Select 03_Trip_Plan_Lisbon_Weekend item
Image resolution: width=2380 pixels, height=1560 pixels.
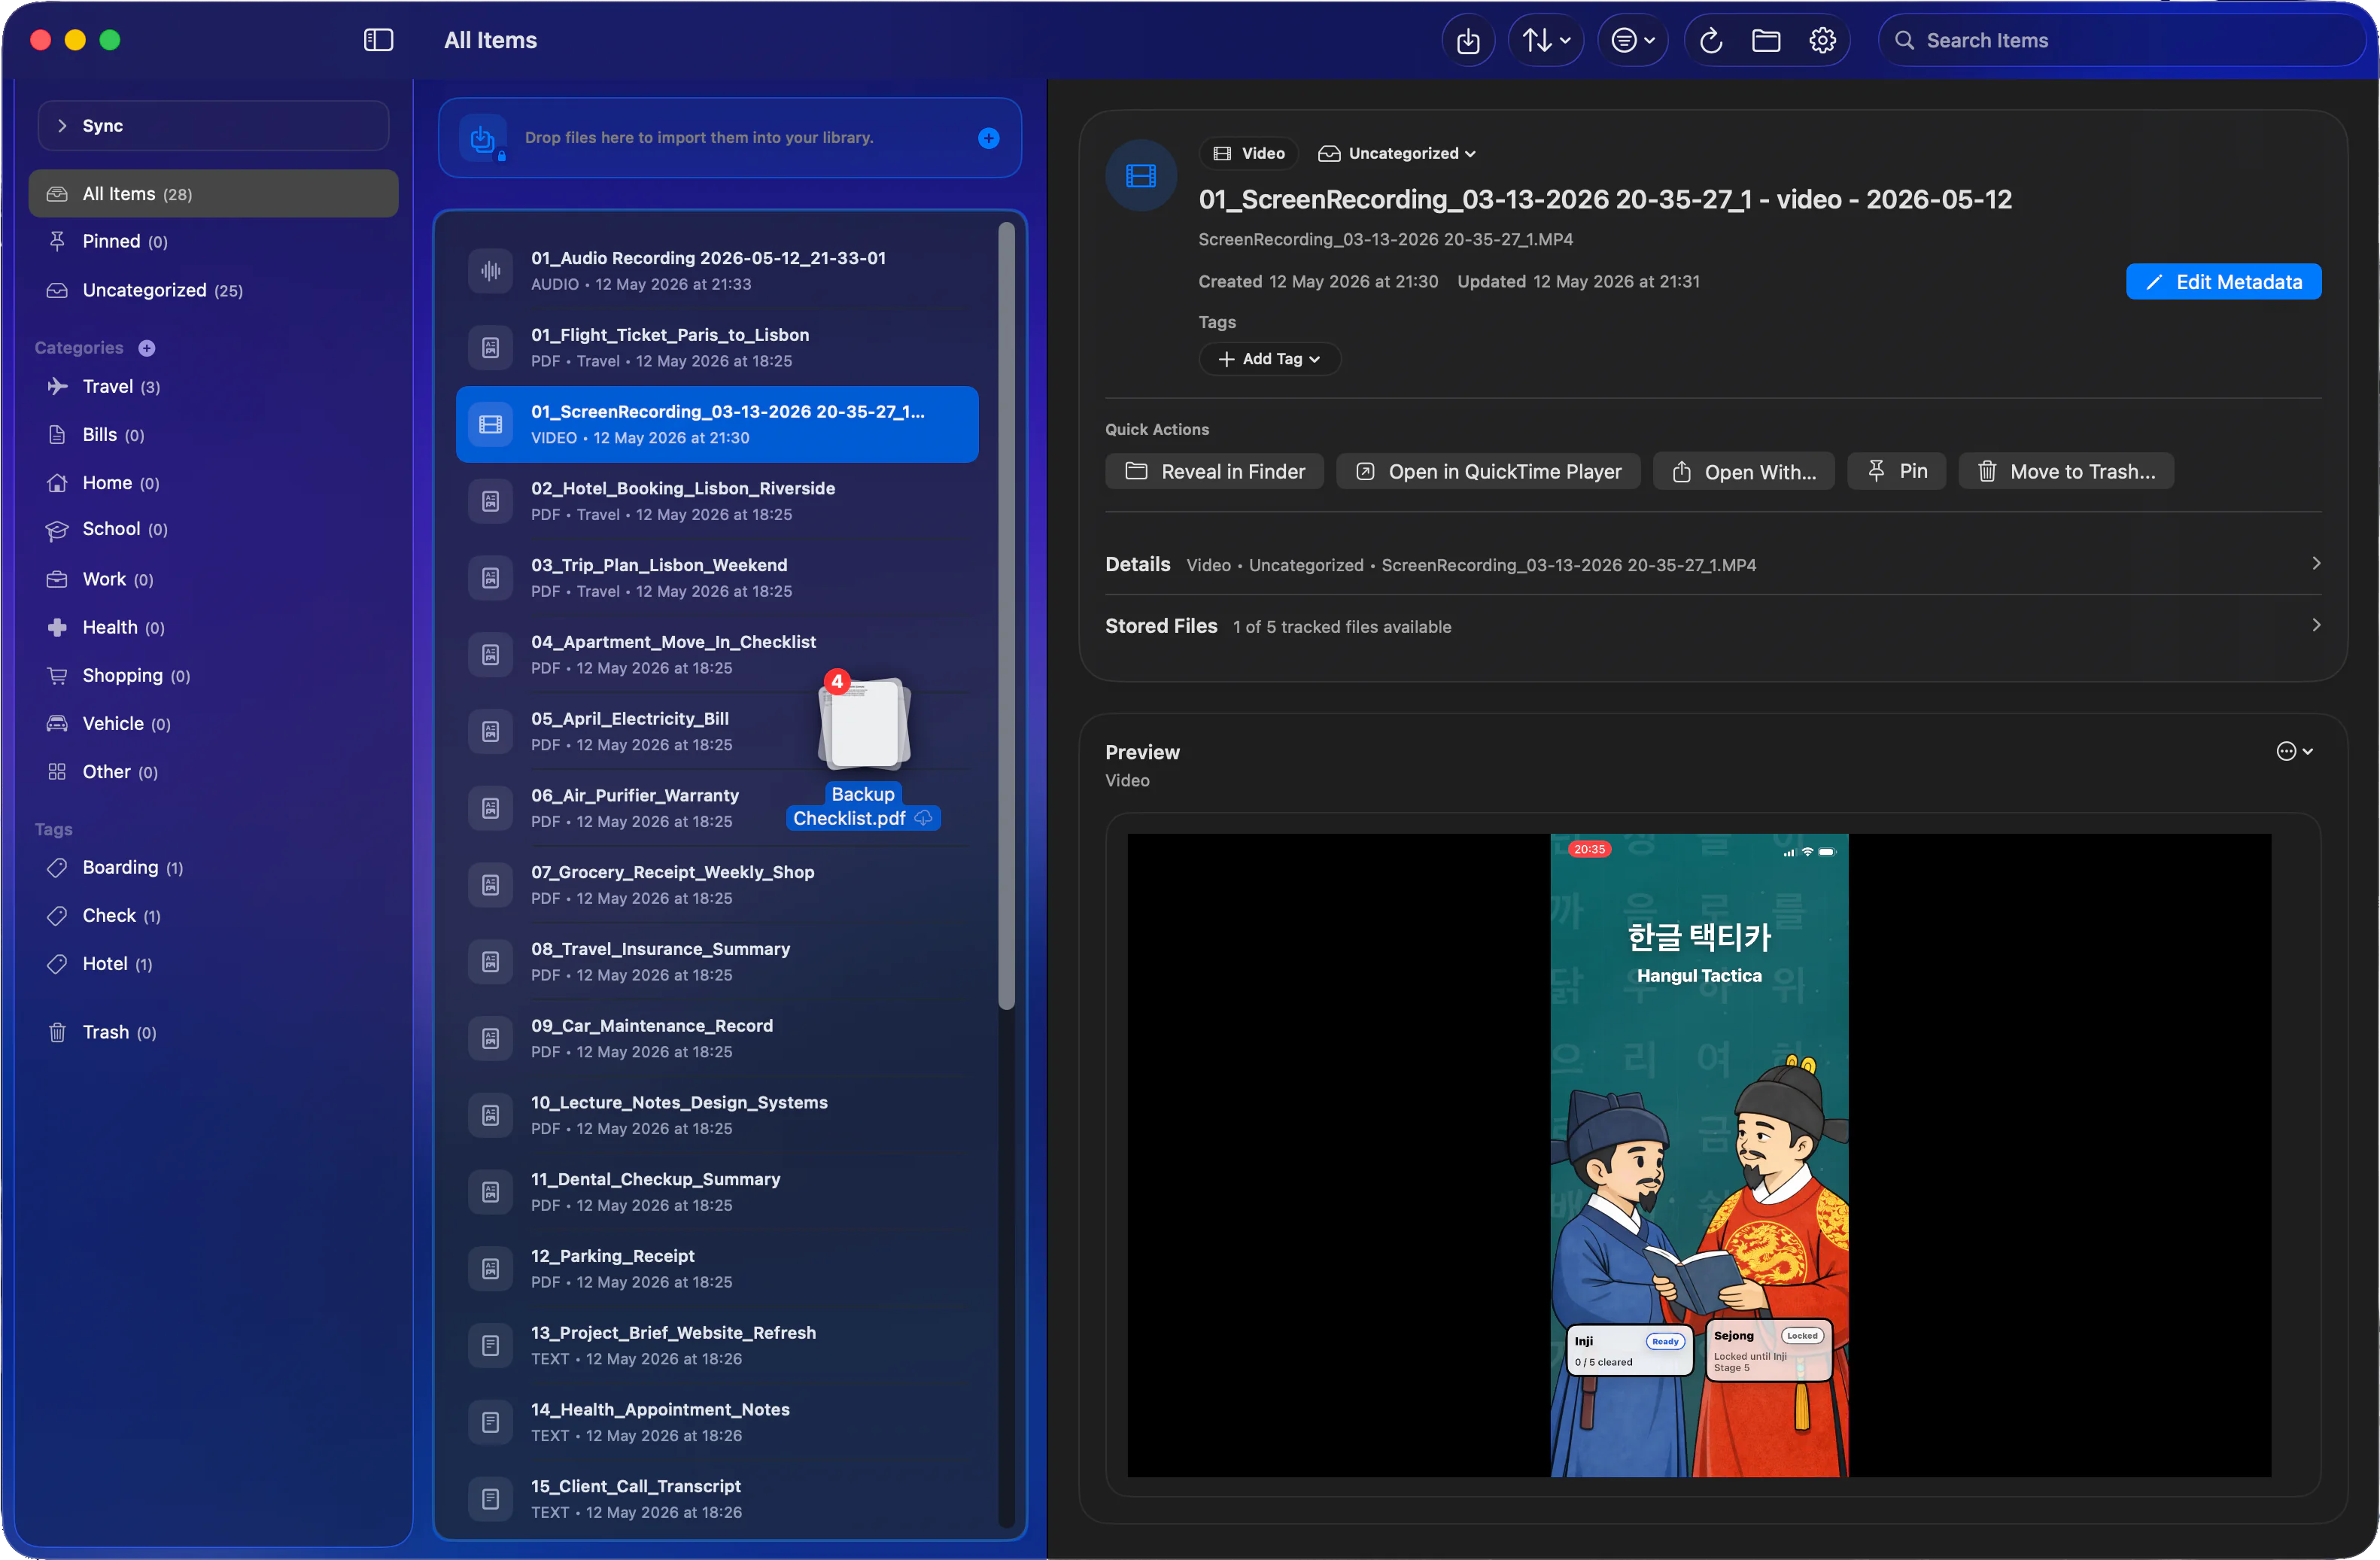717,578
